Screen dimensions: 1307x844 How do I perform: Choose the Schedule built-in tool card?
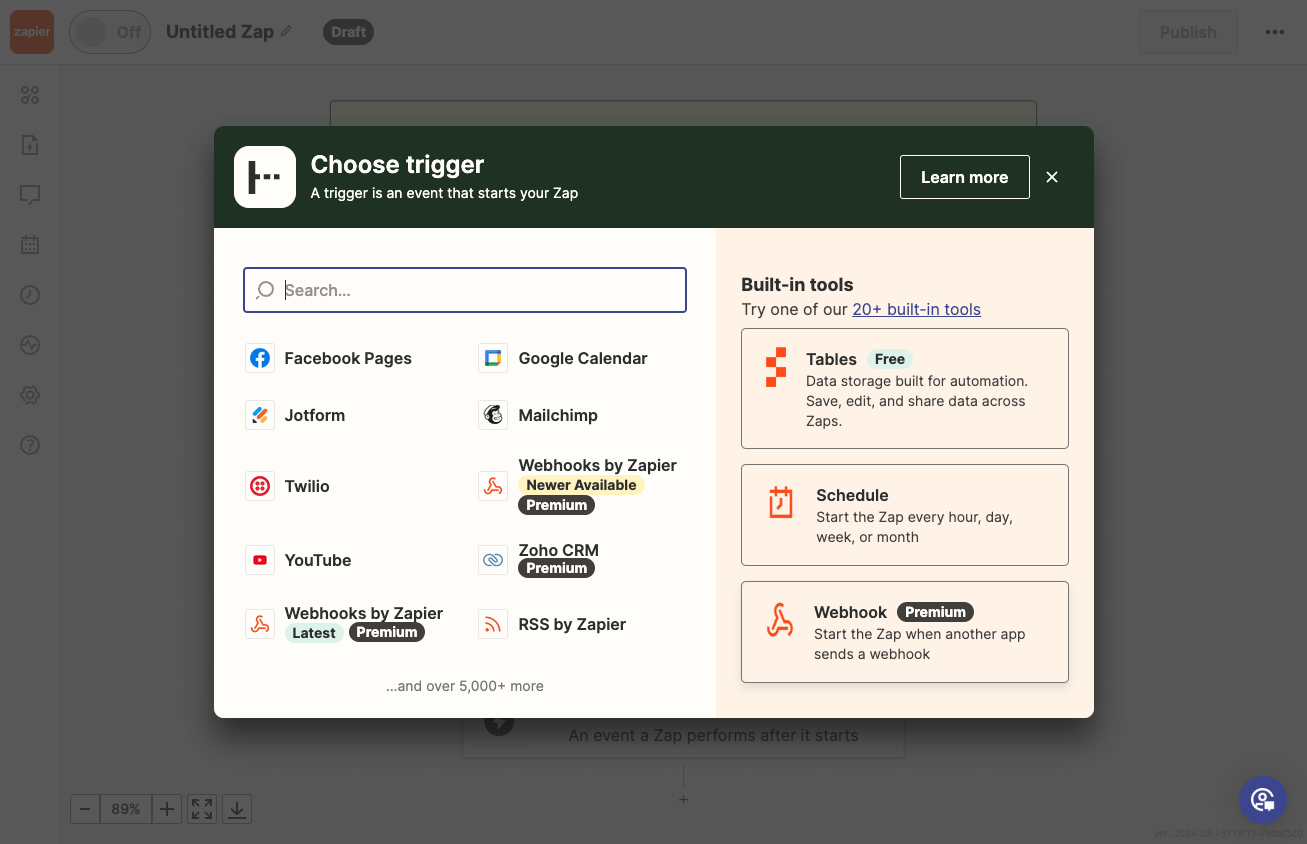click(x=905, y=515)
